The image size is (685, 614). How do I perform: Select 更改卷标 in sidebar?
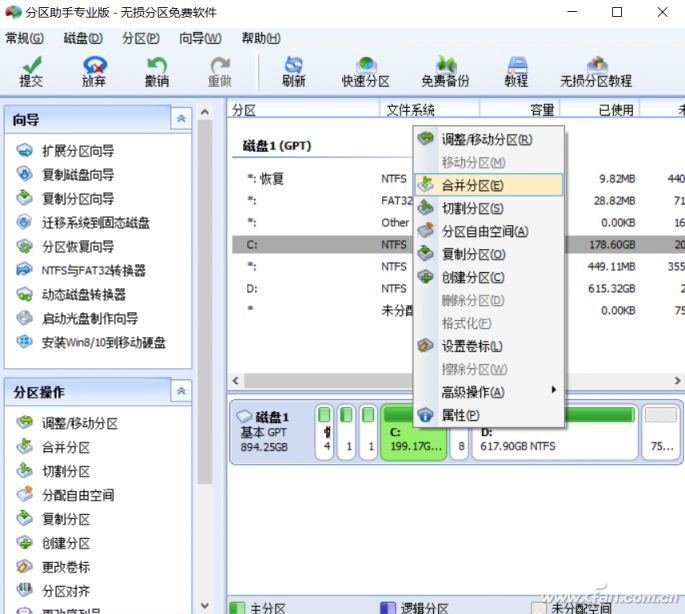(53, 567)
